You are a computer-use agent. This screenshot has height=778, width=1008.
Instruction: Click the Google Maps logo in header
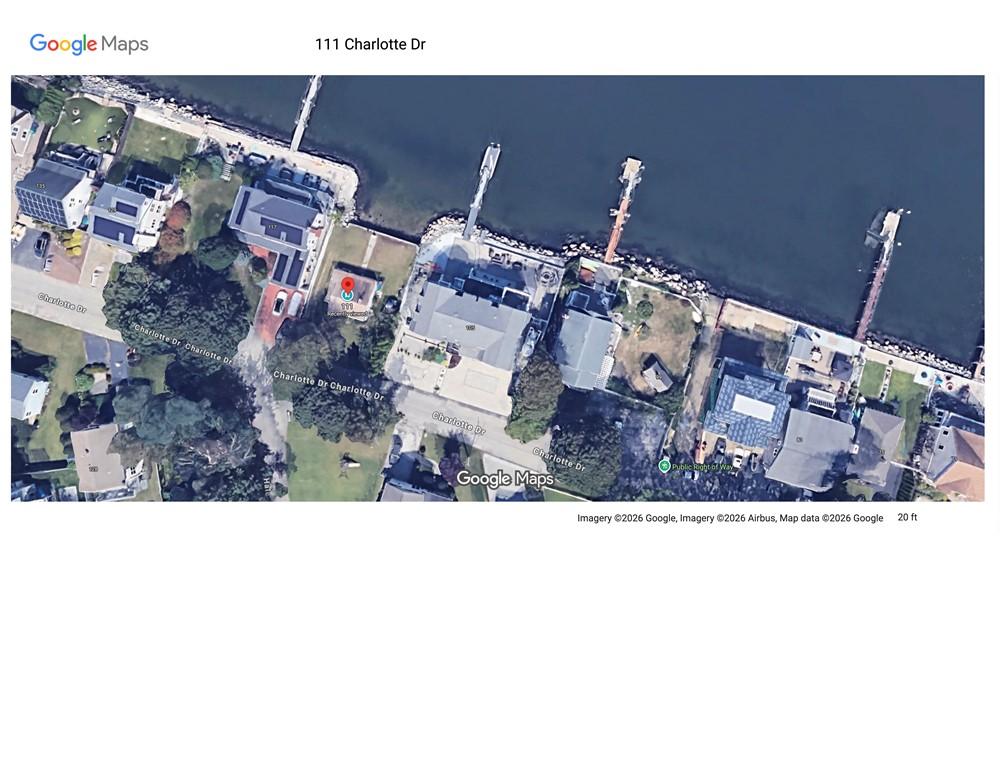pos(89,44)
